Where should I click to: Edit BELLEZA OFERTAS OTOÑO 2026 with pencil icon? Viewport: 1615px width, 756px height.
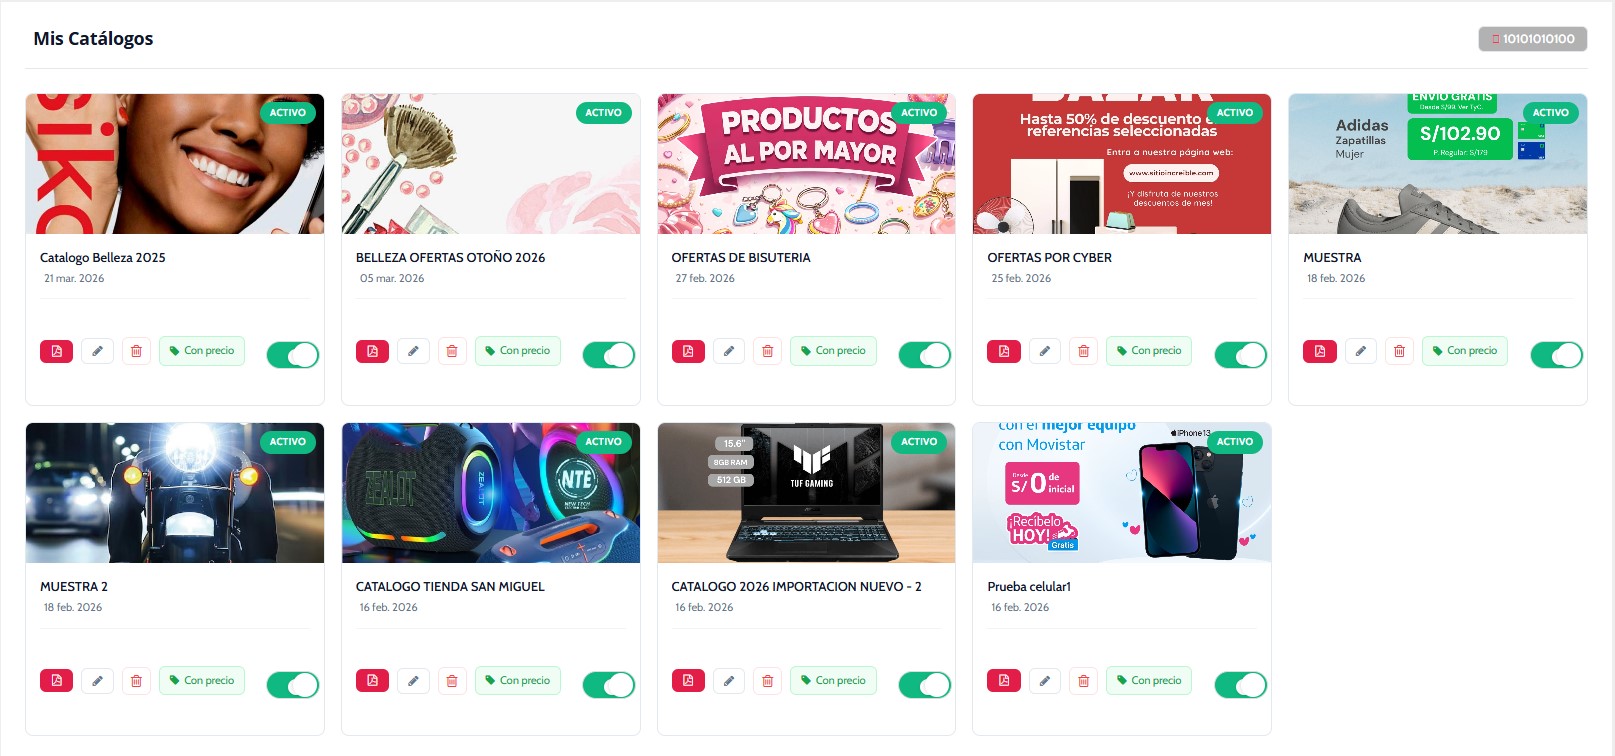click(413, 351)
